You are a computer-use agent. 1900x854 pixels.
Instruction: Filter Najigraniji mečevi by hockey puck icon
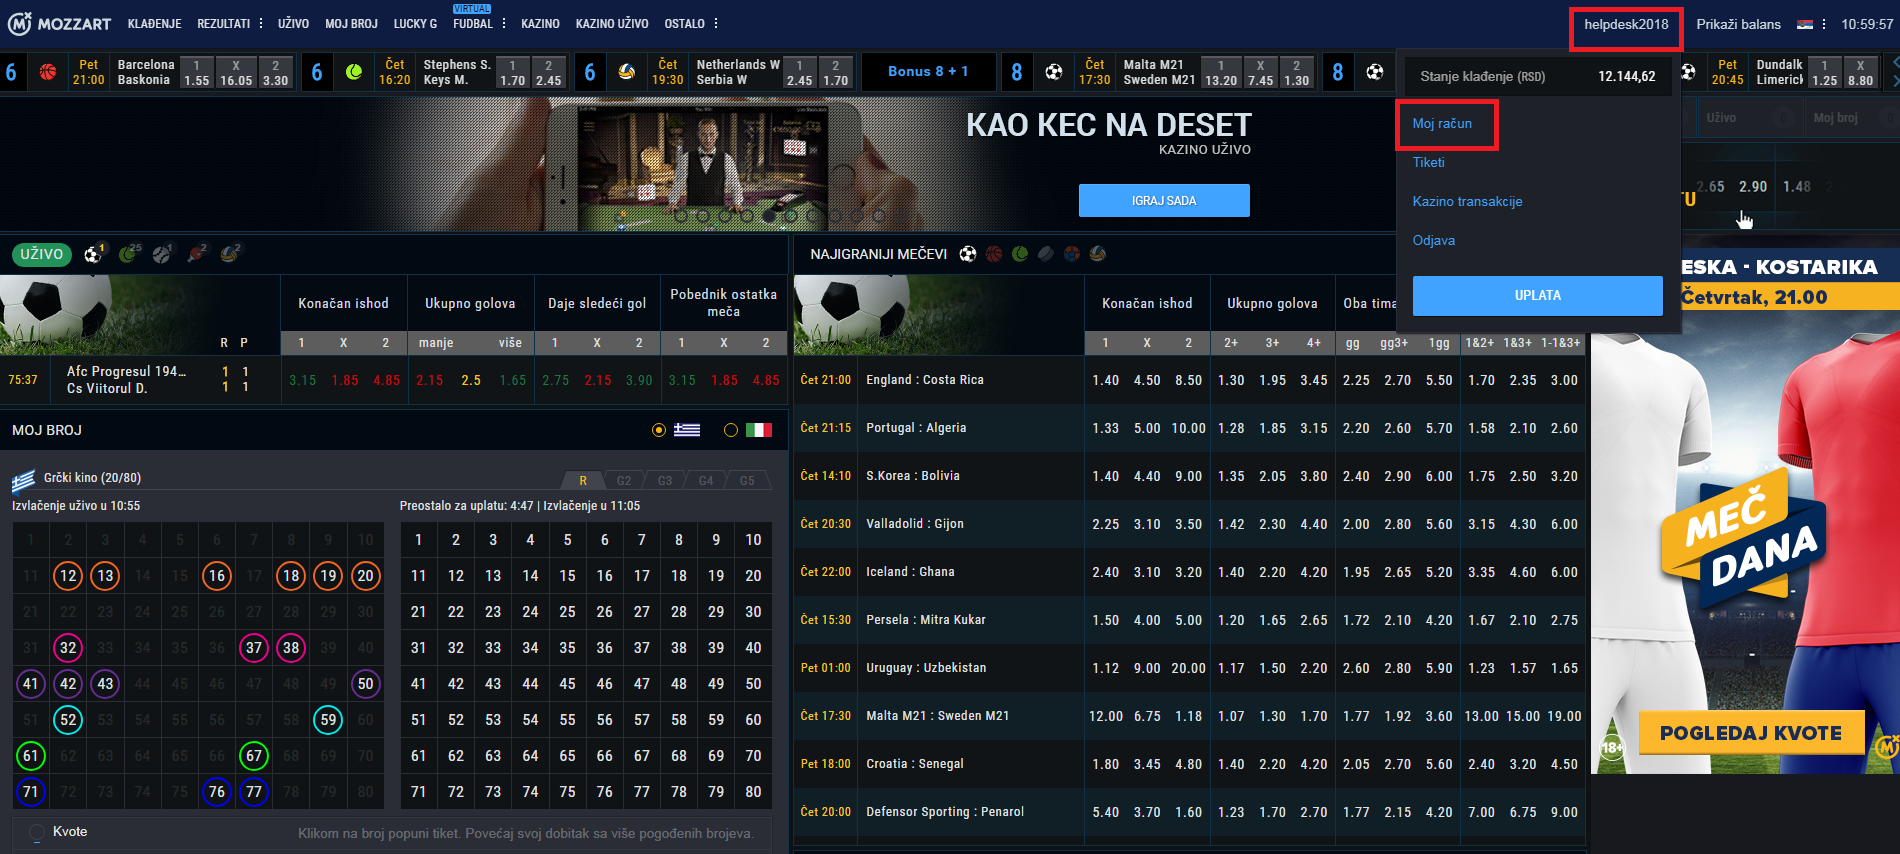pyautogui.click(x=1046, y=254)
